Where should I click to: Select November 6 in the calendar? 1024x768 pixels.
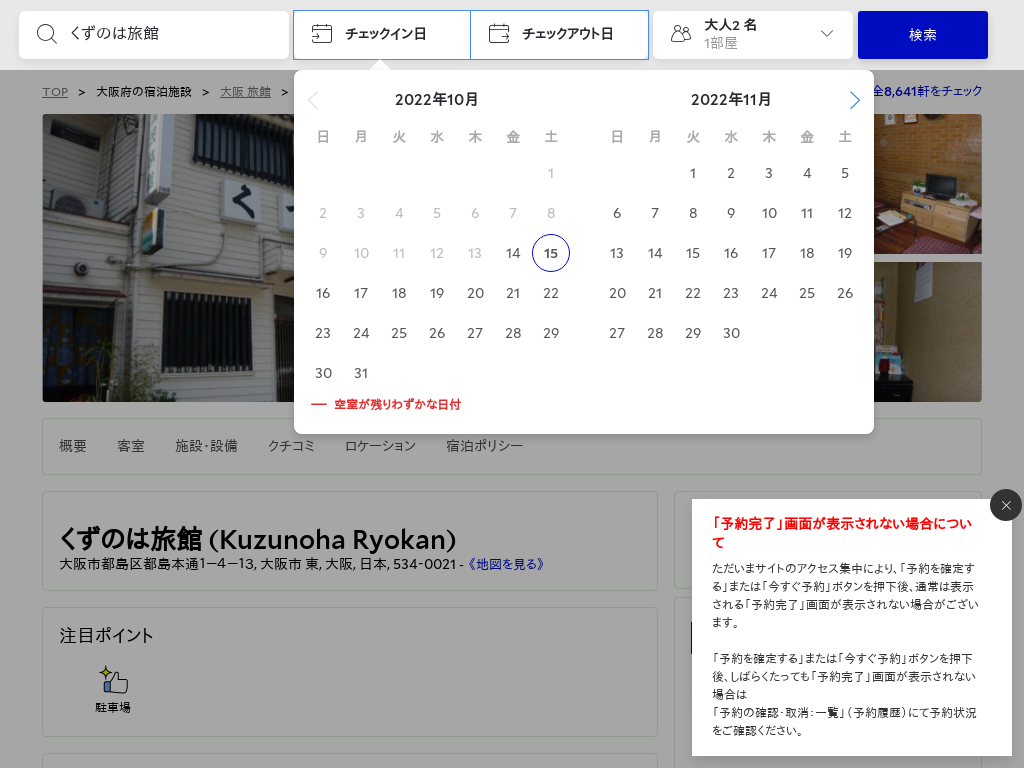tap(617, 213)
